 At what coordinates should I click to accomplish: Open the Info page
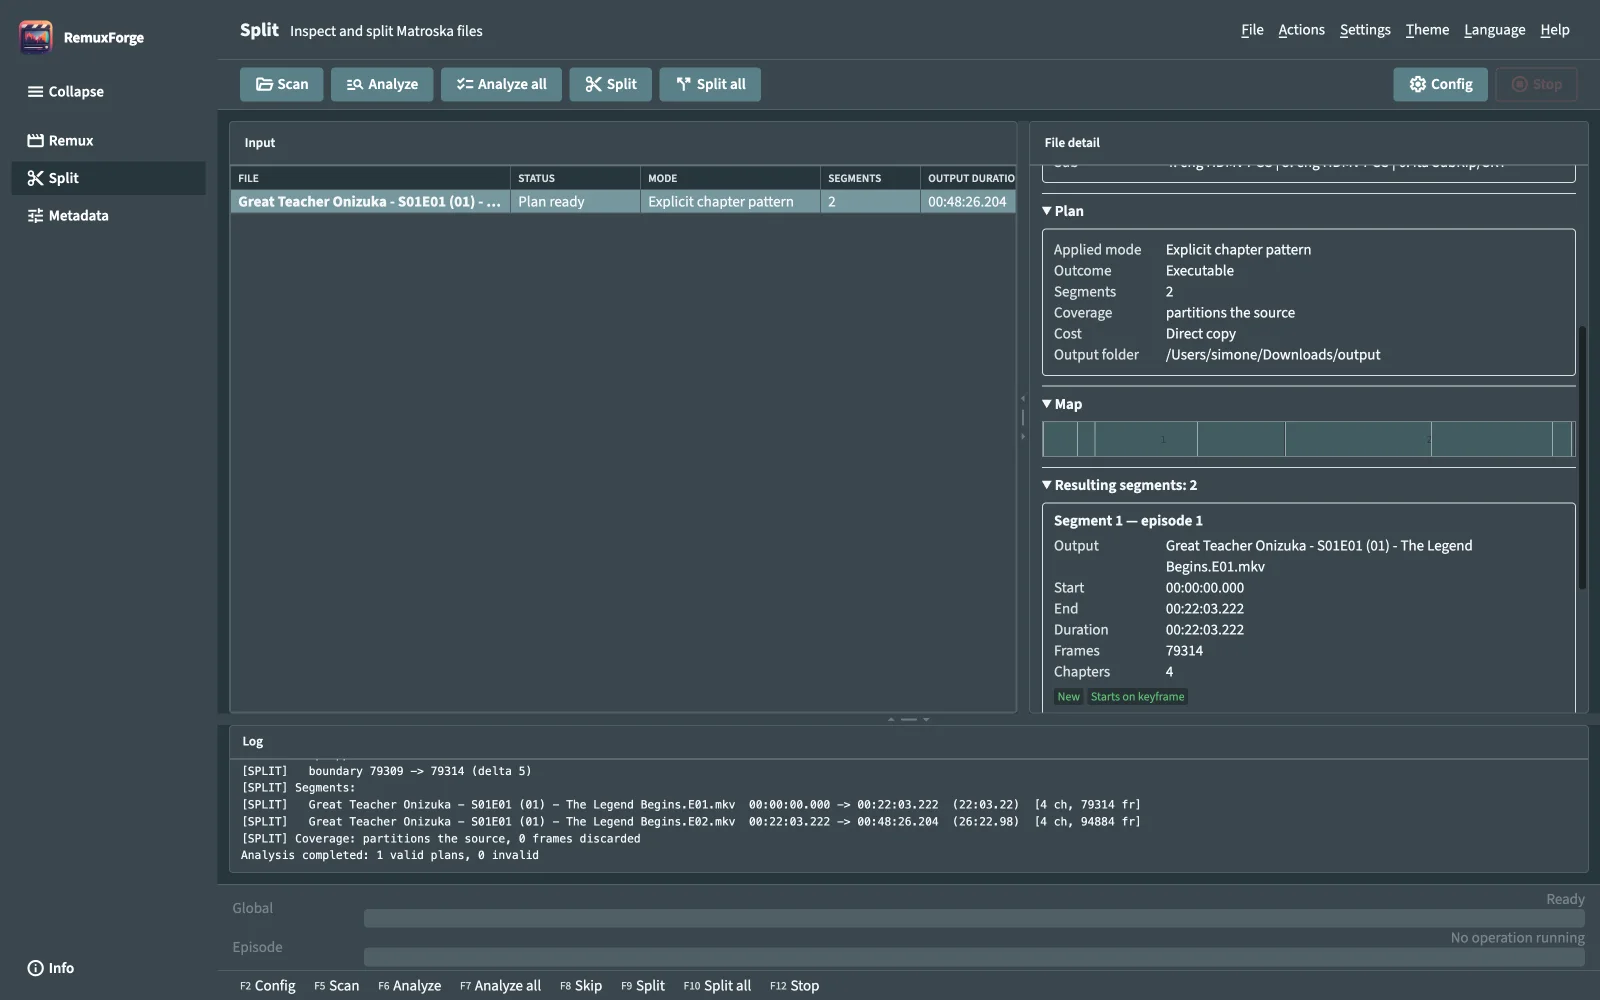tap(108, 968)
